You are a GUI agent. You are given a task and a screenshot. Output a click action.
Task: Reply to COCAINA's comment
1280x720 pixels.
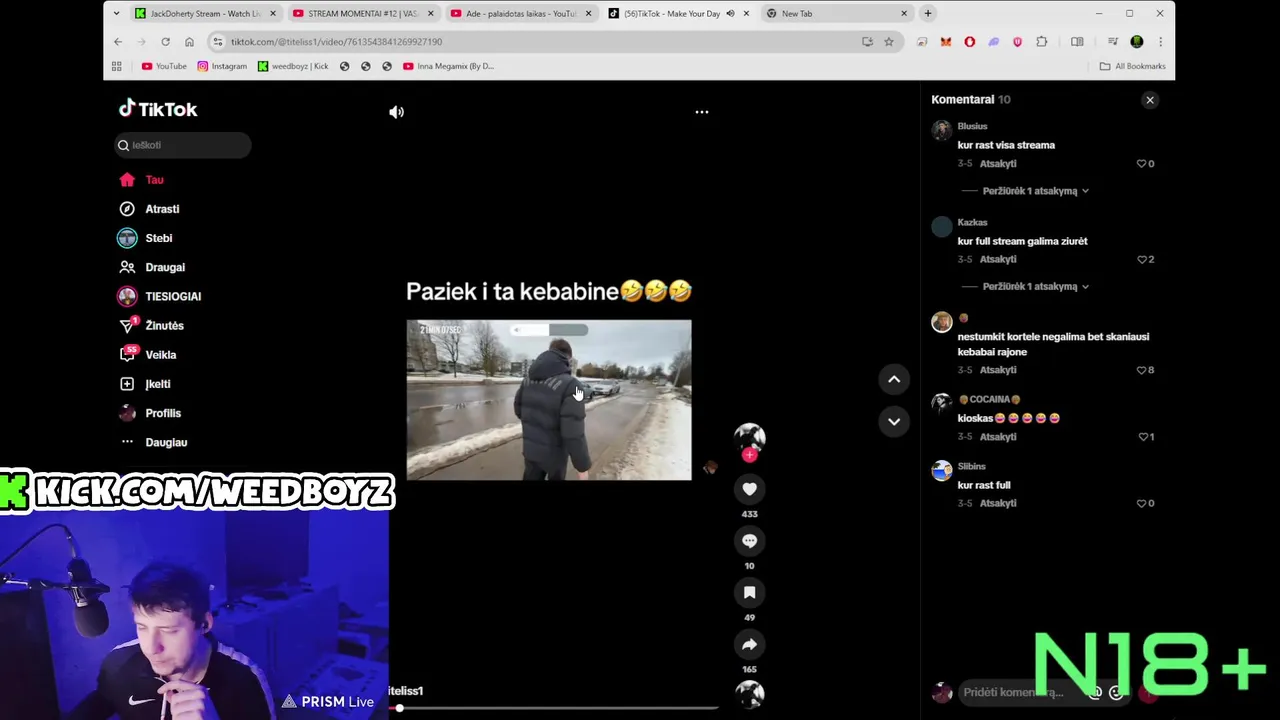[x=998, y=437]
